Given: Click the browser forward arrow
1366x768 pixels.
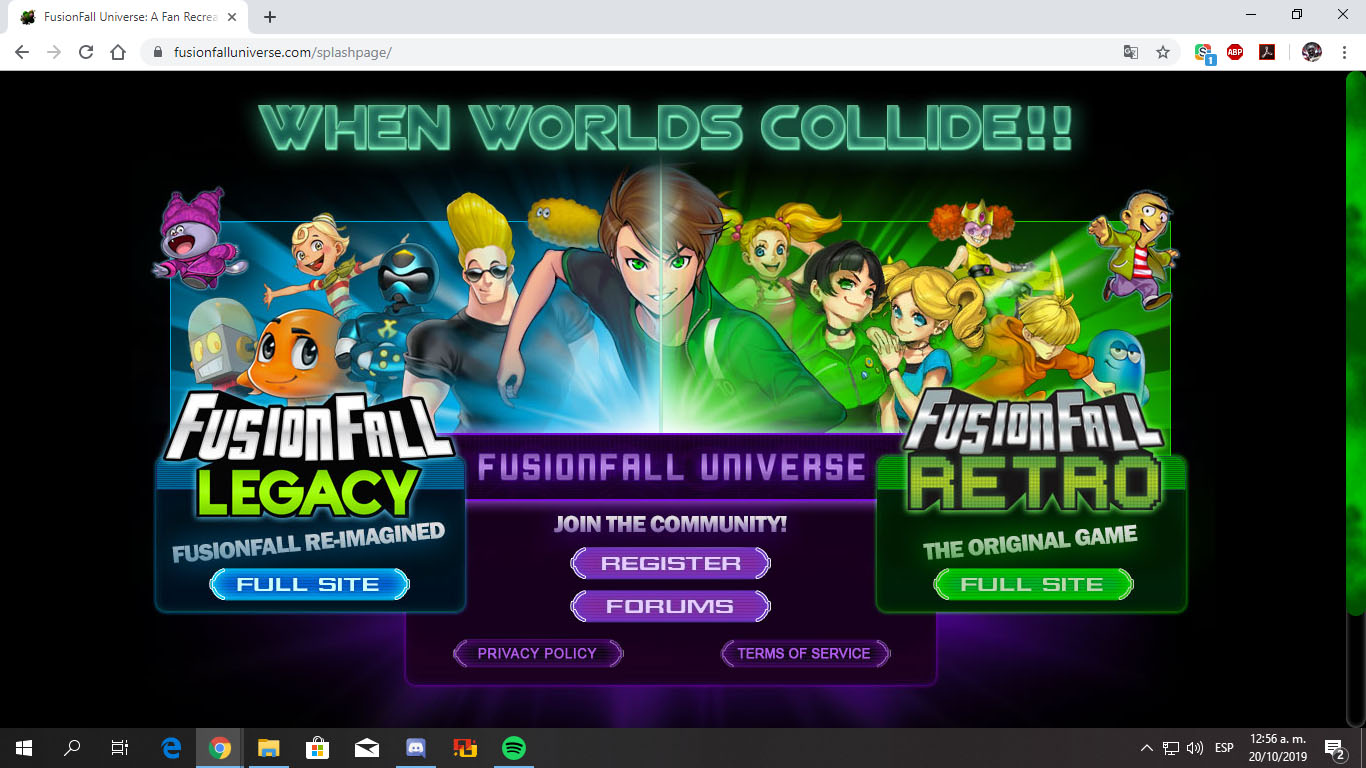Looking at the screenshot, I should [x=54, y=52].
